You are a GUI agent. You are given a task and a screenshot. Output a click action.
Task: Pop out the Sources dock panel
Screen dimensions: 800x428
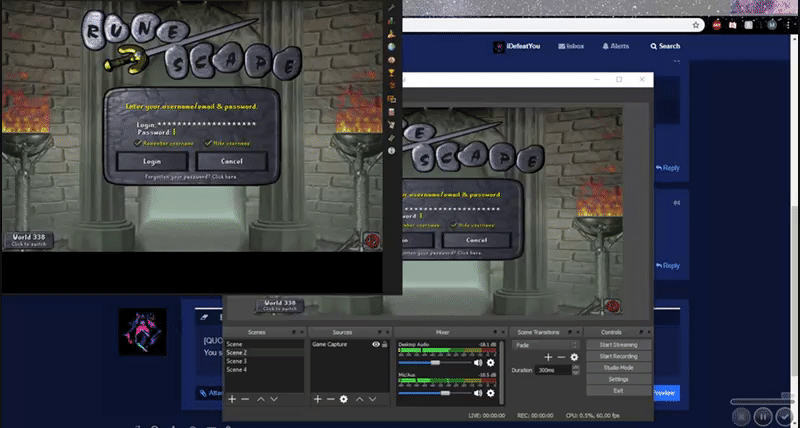point(380,332)
